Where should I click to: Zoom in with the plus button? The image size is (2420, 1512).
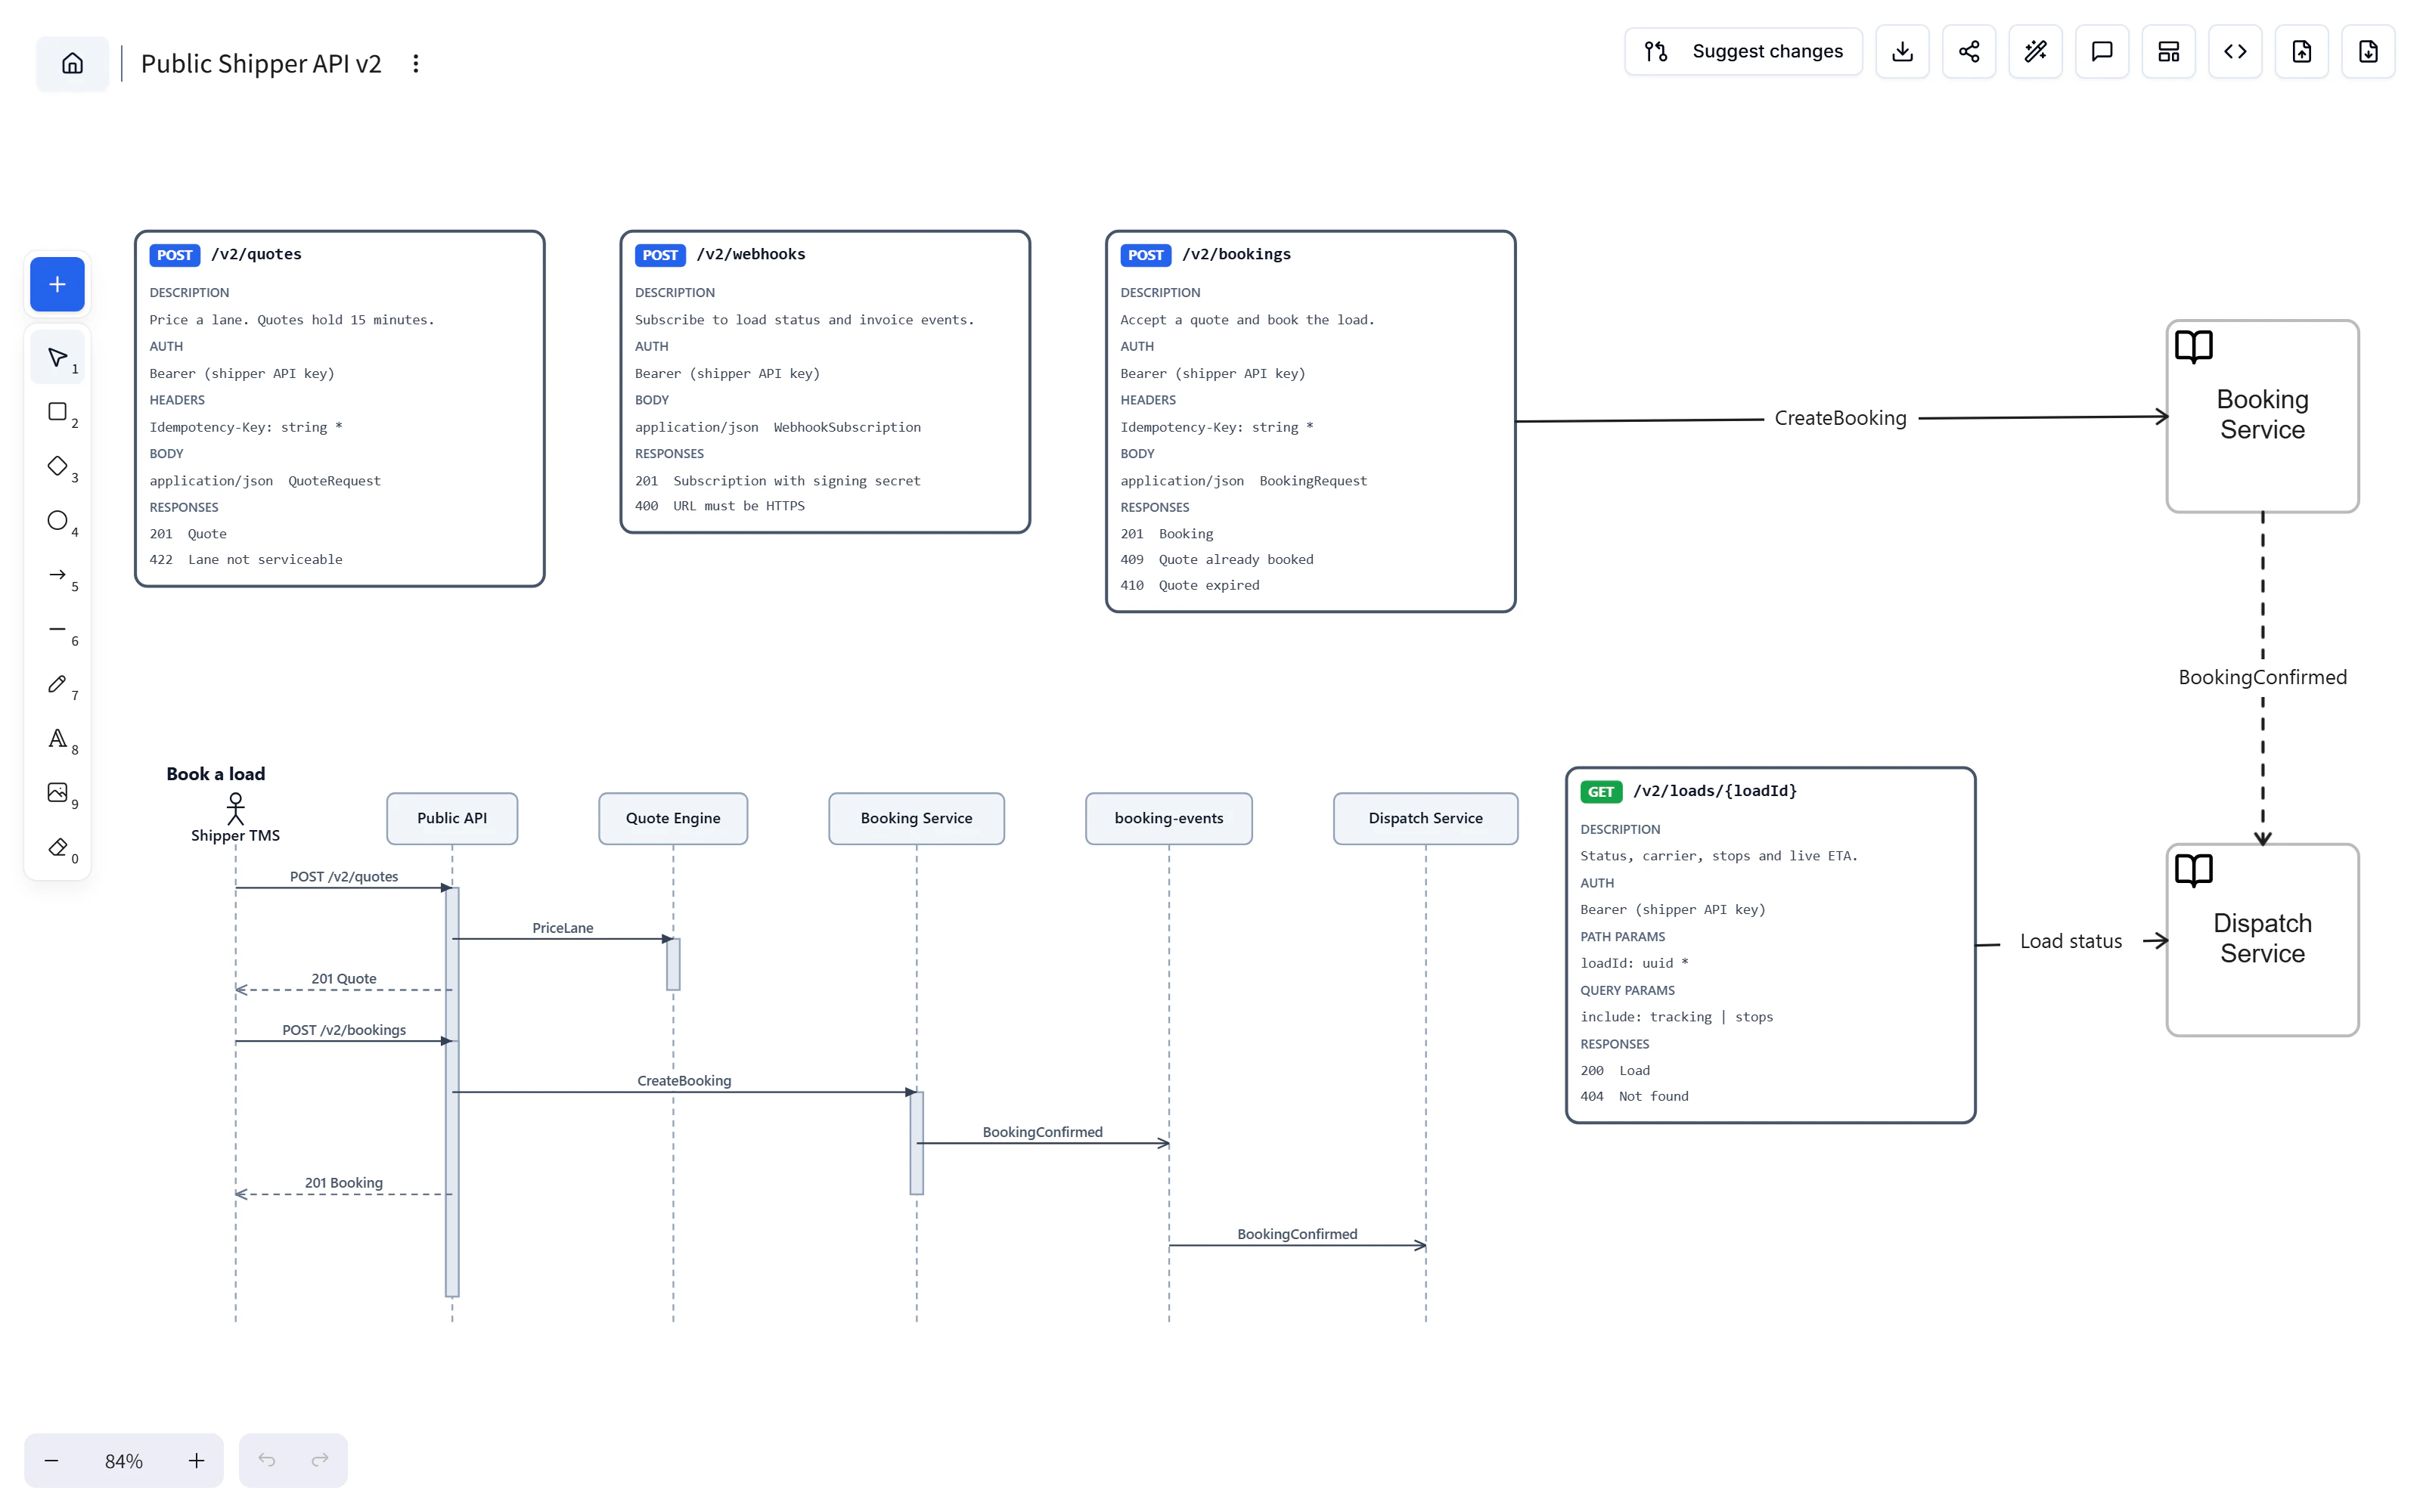(x=196, y=1461)
